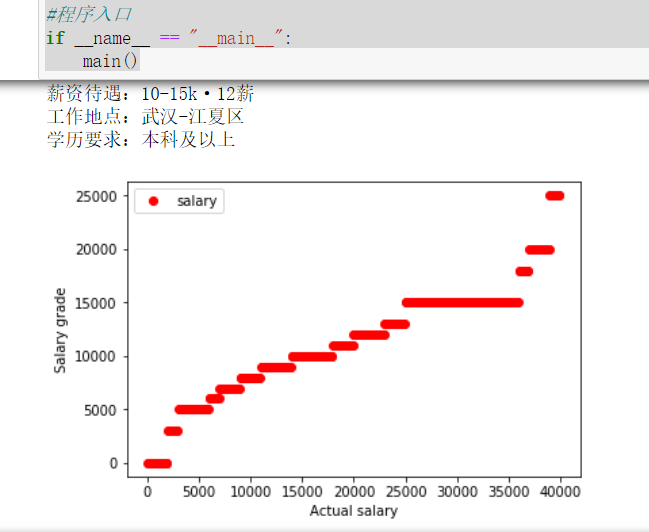Click the comment line '#程序入口'
Screen dimensions: 649x532
tap(89, 15)
